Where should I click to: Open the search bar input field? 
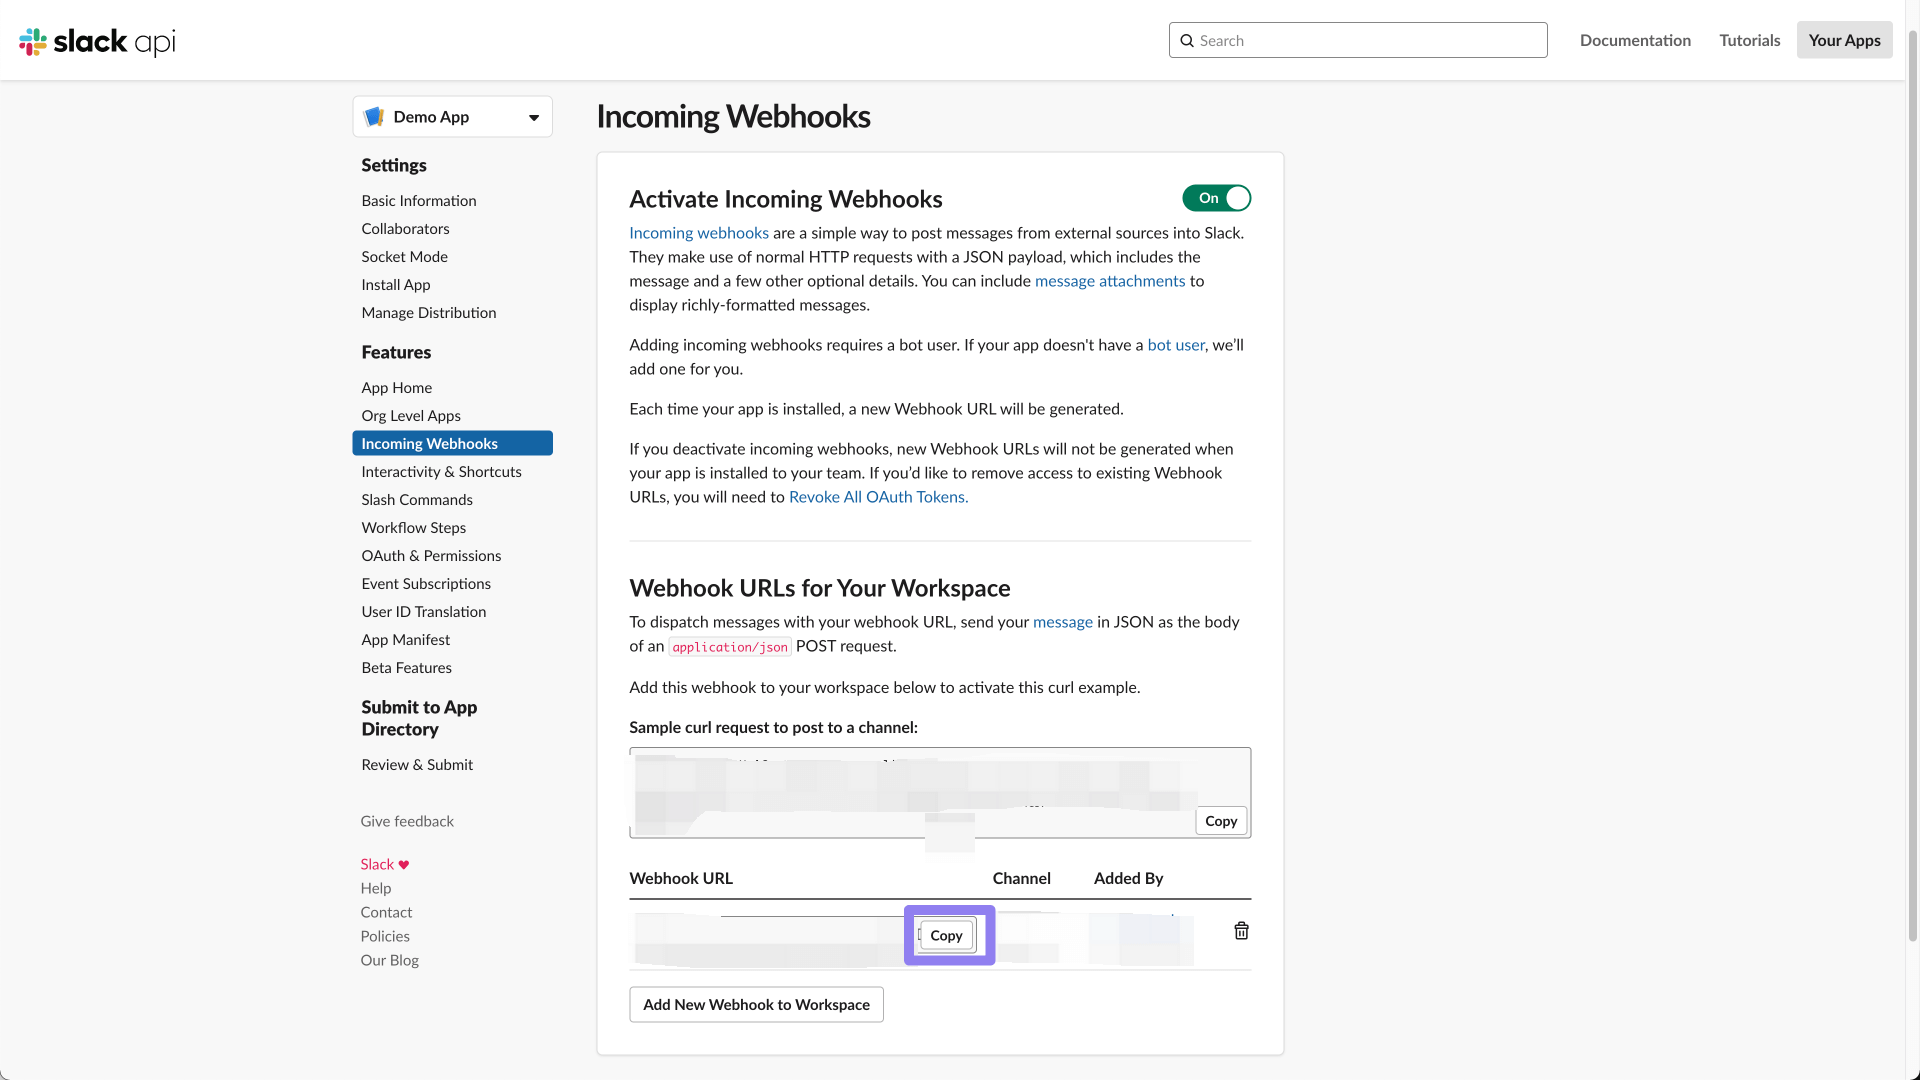(x=1358, y=40)
